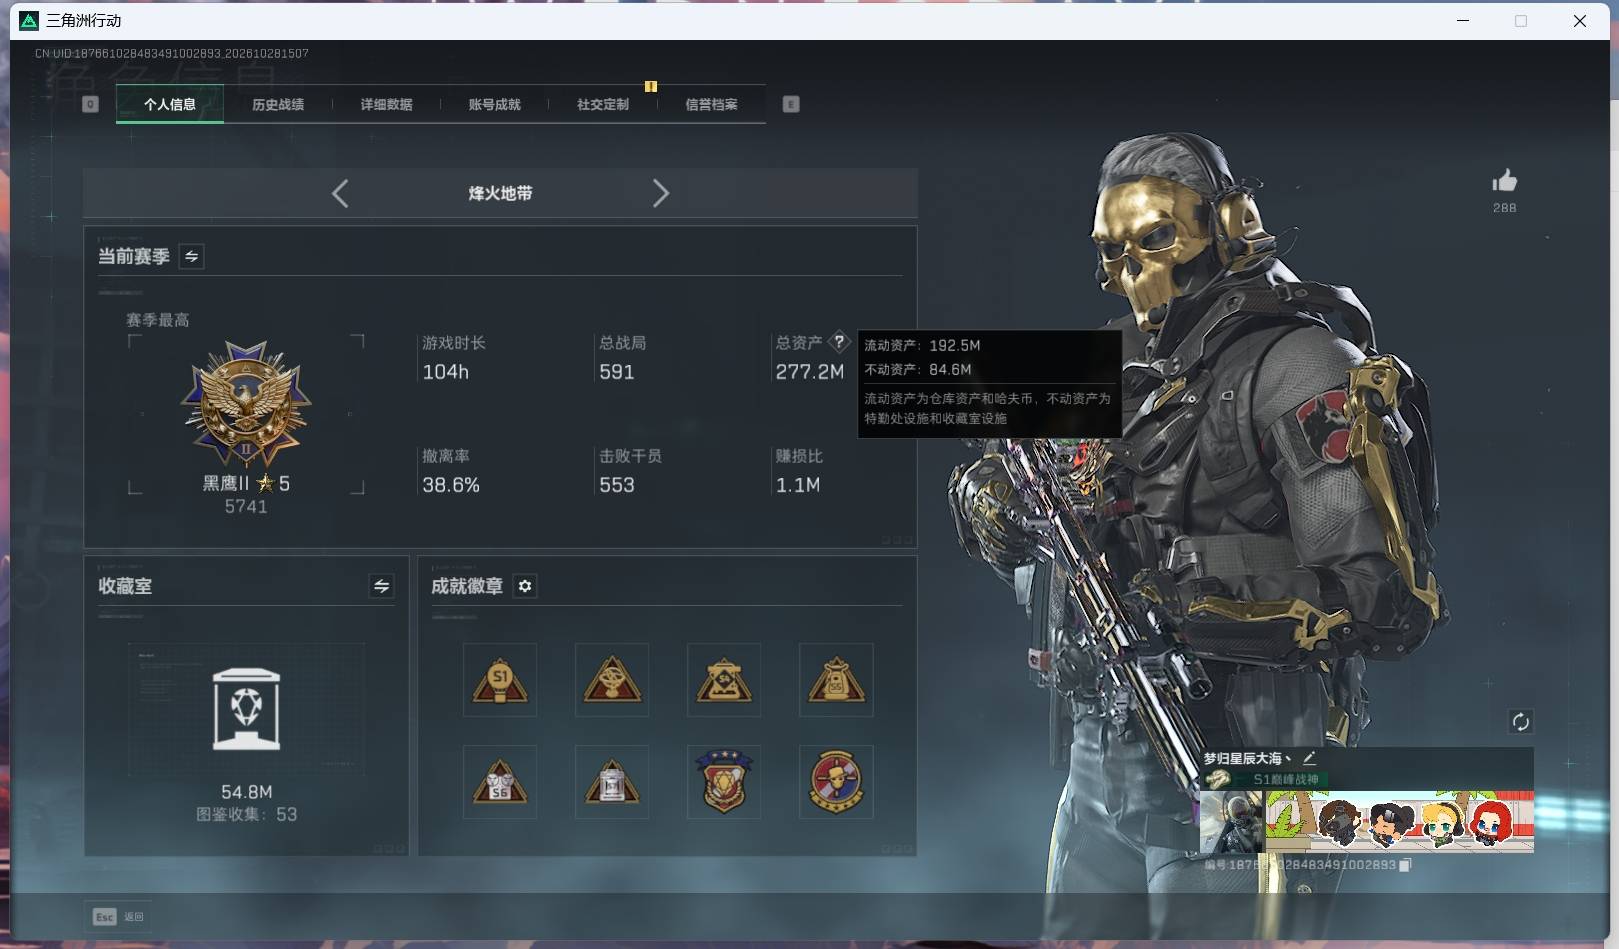Viewport: 1619px width, 949px height.
Task: Copy the player ID number
Action: 1405,865
